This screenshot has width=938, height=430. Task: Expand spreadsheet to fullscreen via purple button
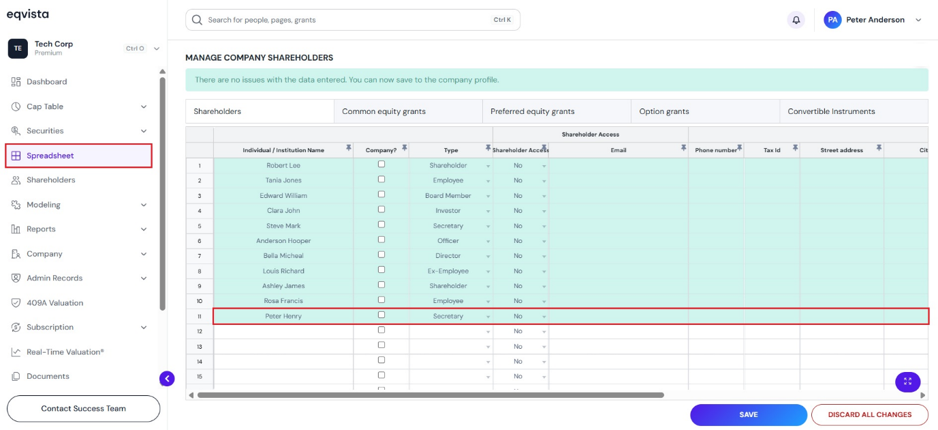[907, 382]
